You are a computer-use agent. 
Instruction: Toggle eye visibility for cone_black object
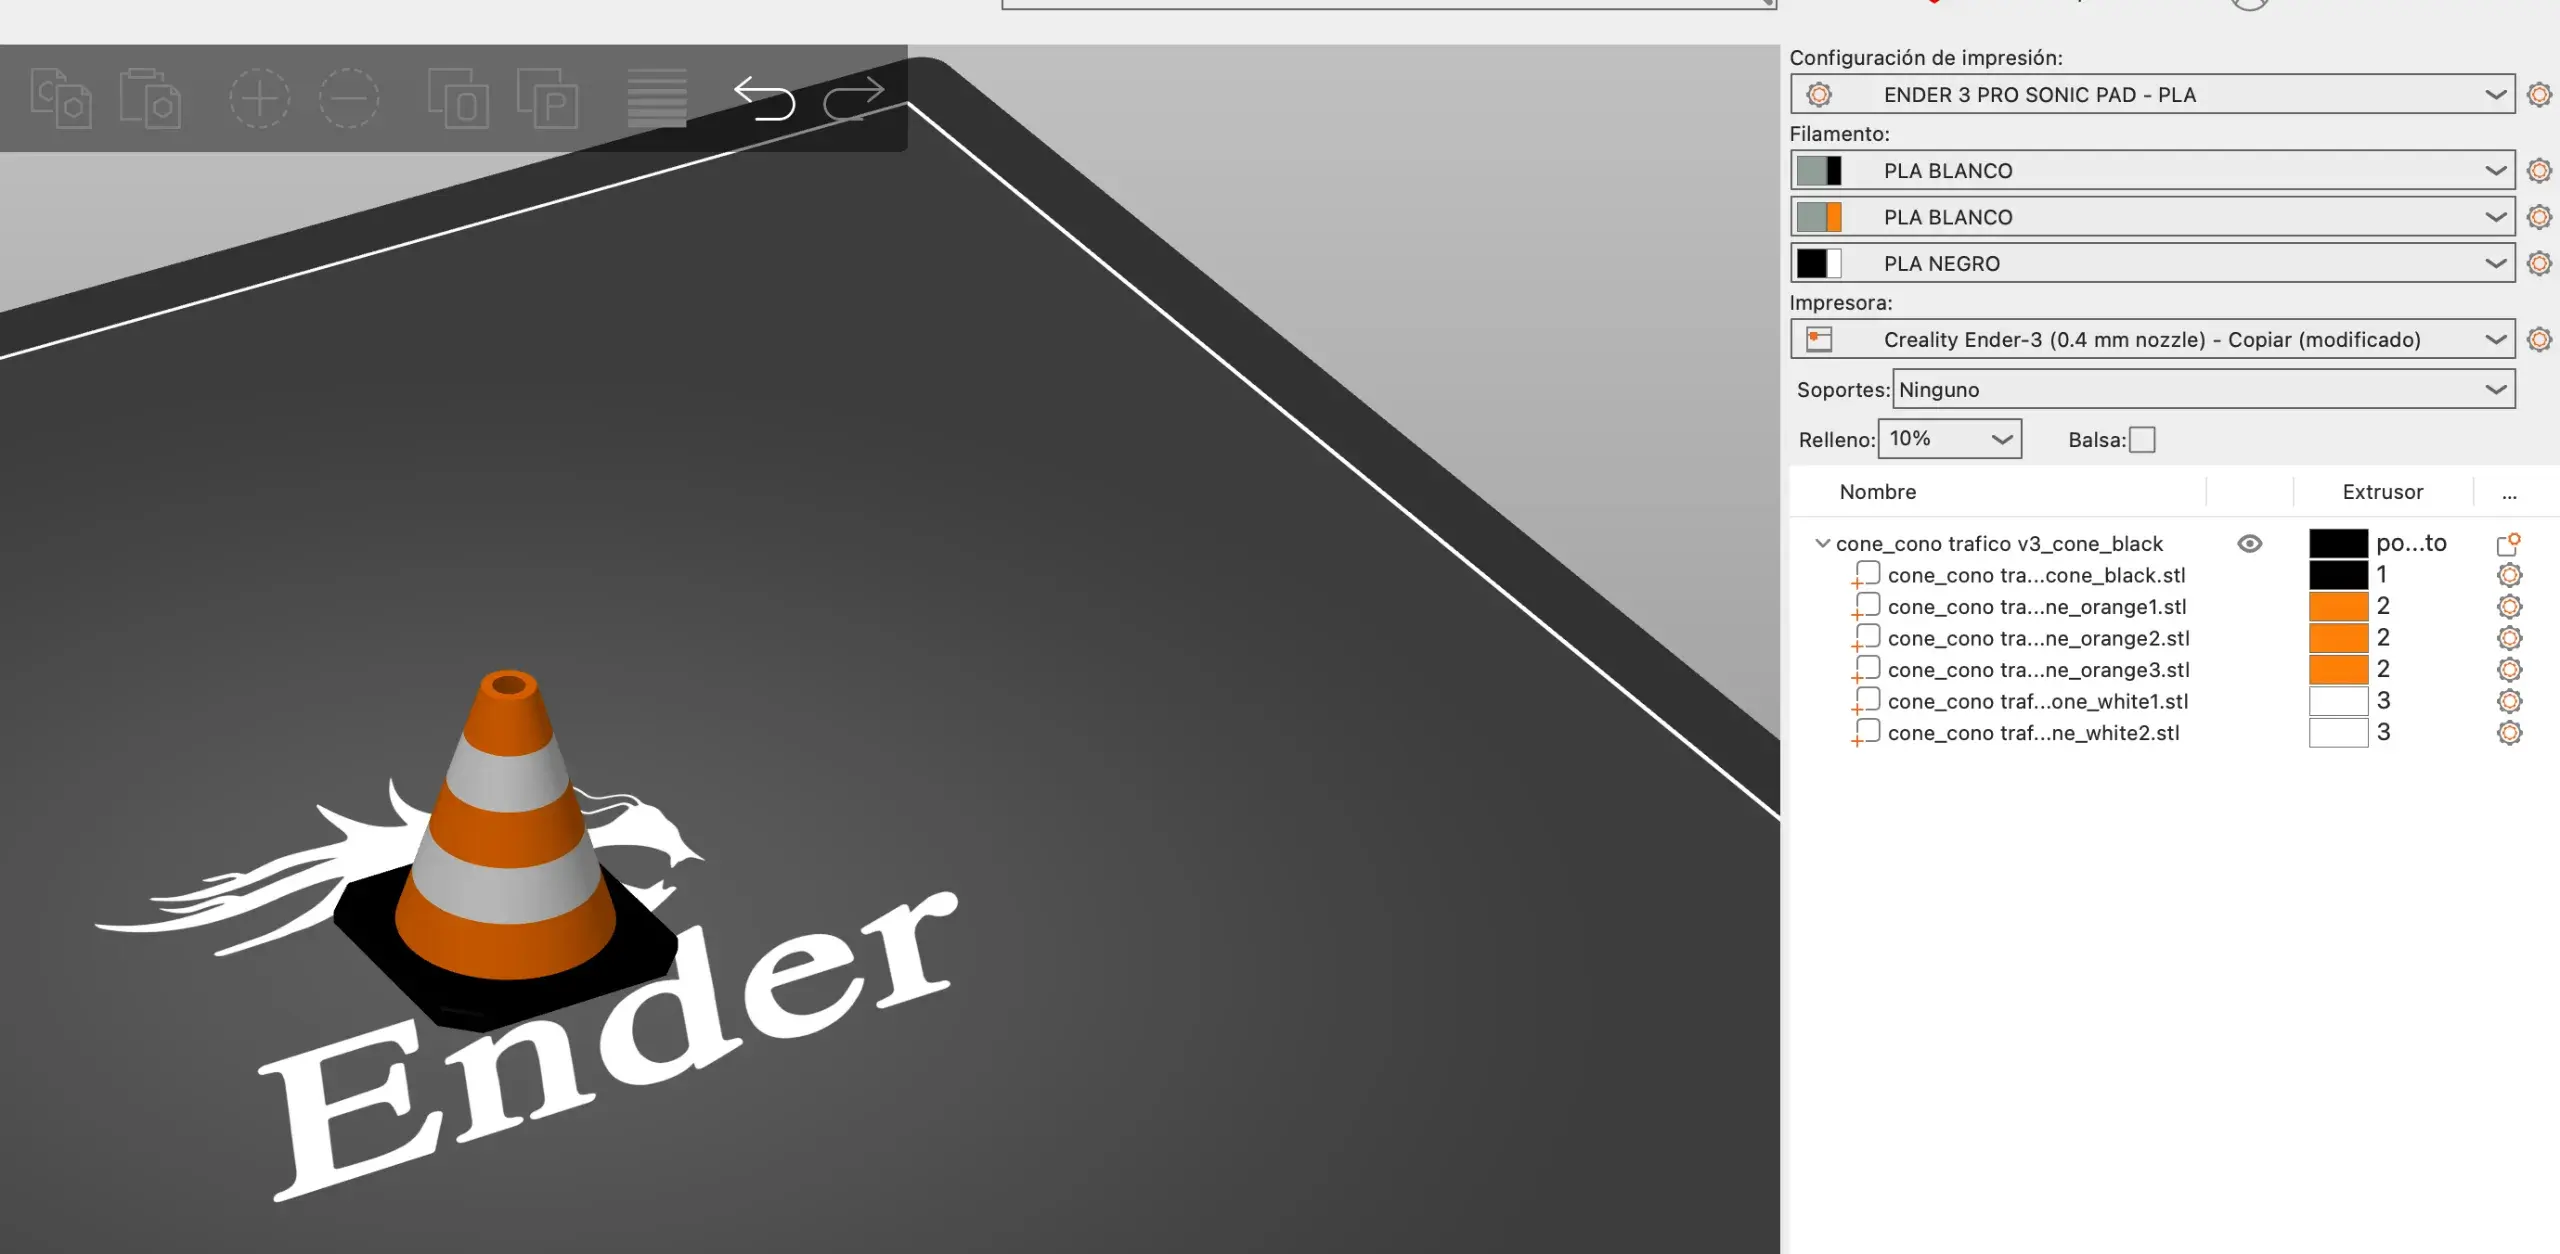coord(2249,544)
